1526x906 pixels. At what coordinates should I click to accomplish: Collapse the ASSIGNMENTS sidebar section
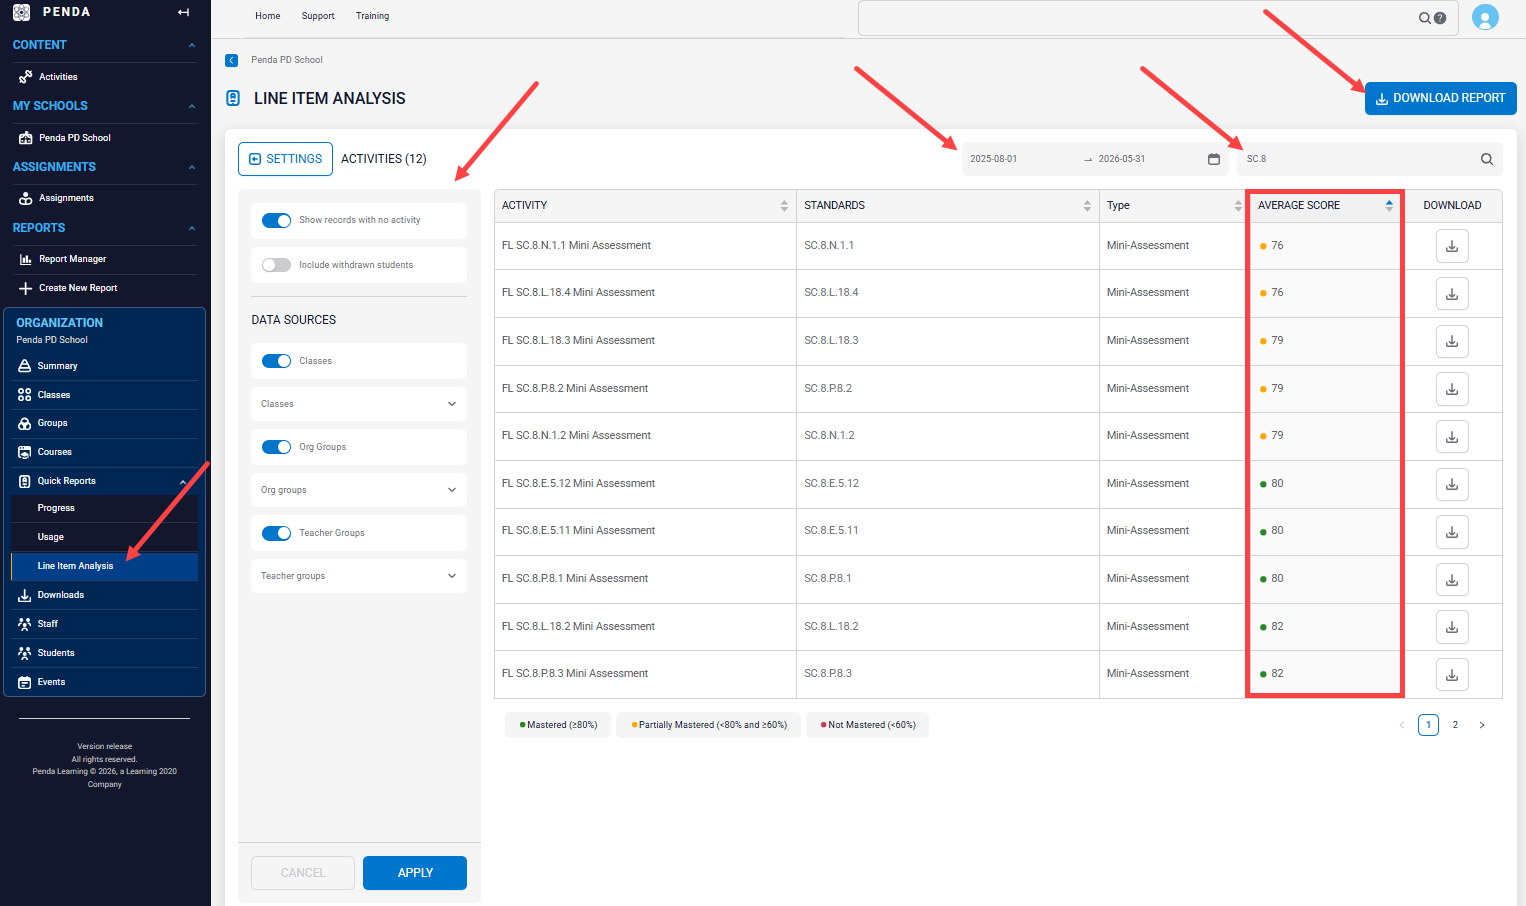pyautogui.click(x=192, y=167)
